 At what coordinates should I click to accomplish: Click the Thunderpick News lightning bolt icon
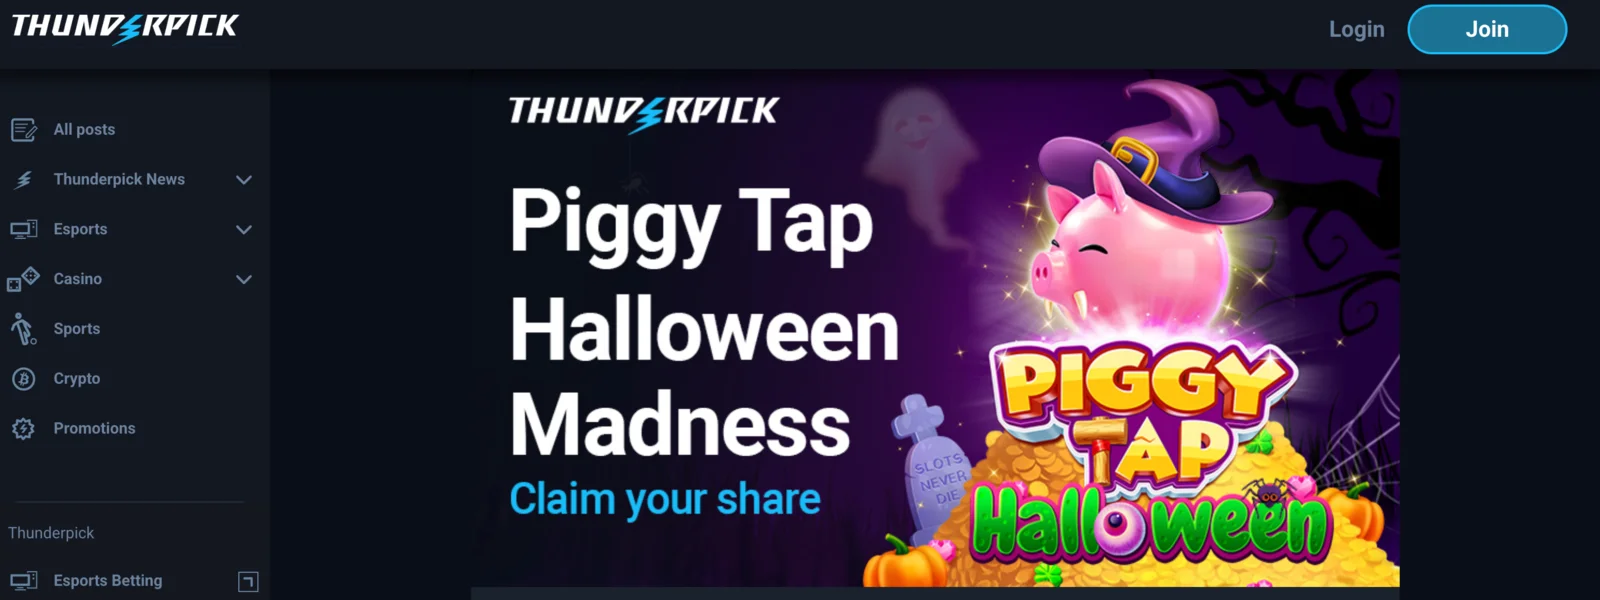click(x=24, y=180)
